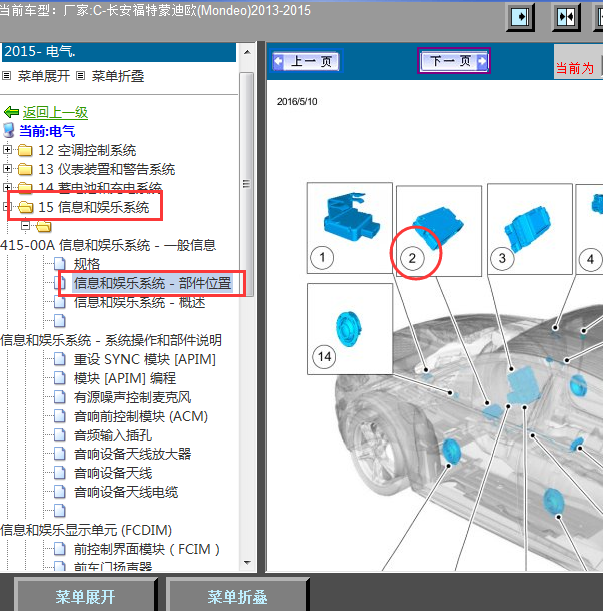Expand the 12 空调控制系统 folder

coord(7,149)
